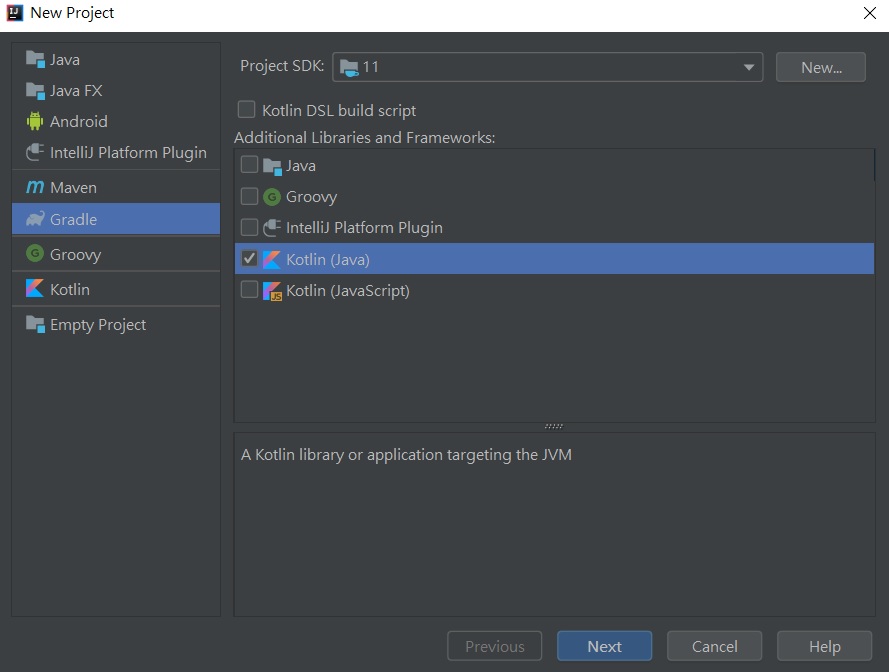Click the Android robot icon in sidebar
Viewport: 889px width, 672px height.
[35, 121]
